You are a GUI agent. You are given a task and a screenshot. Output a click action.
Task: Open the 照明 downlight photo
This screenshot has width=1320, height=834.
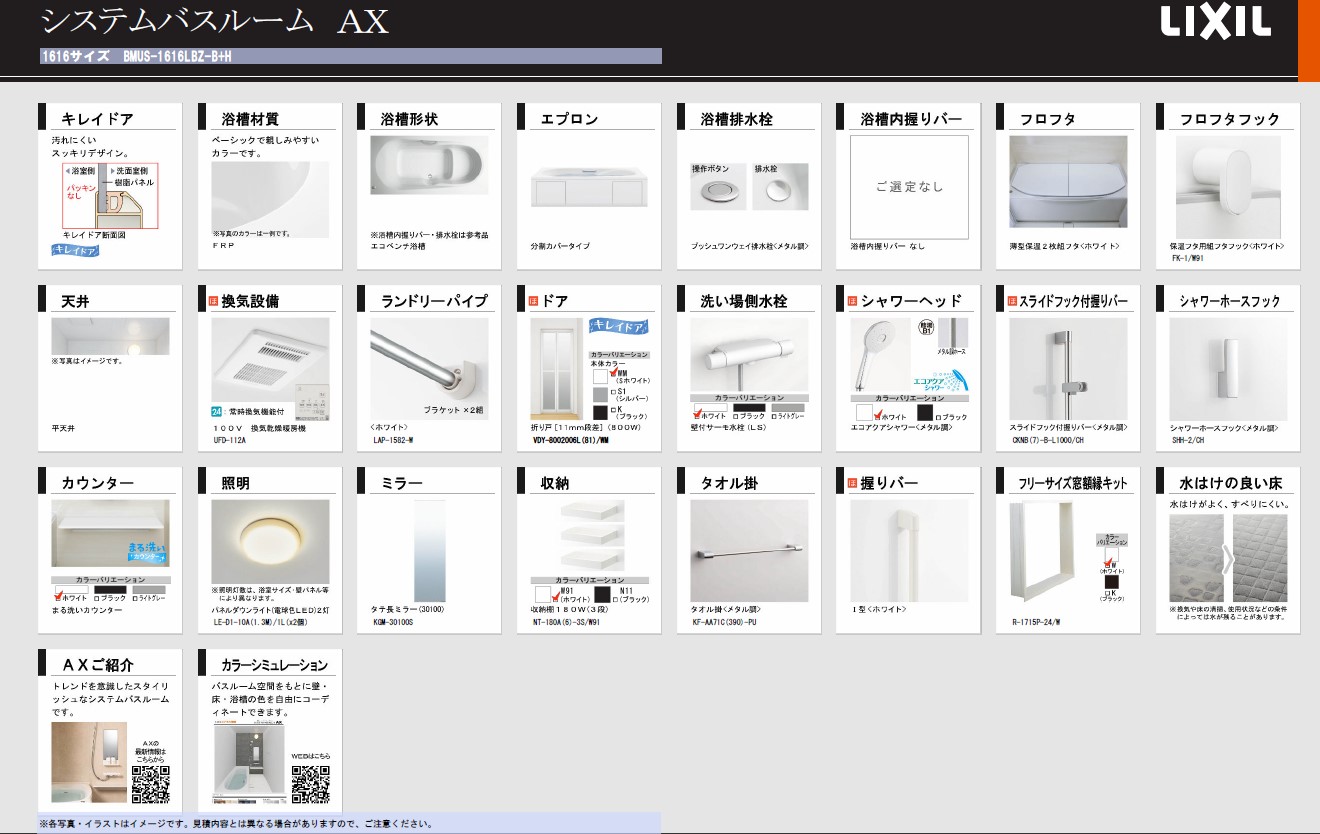pyautogui.click(x=270, y=542)
